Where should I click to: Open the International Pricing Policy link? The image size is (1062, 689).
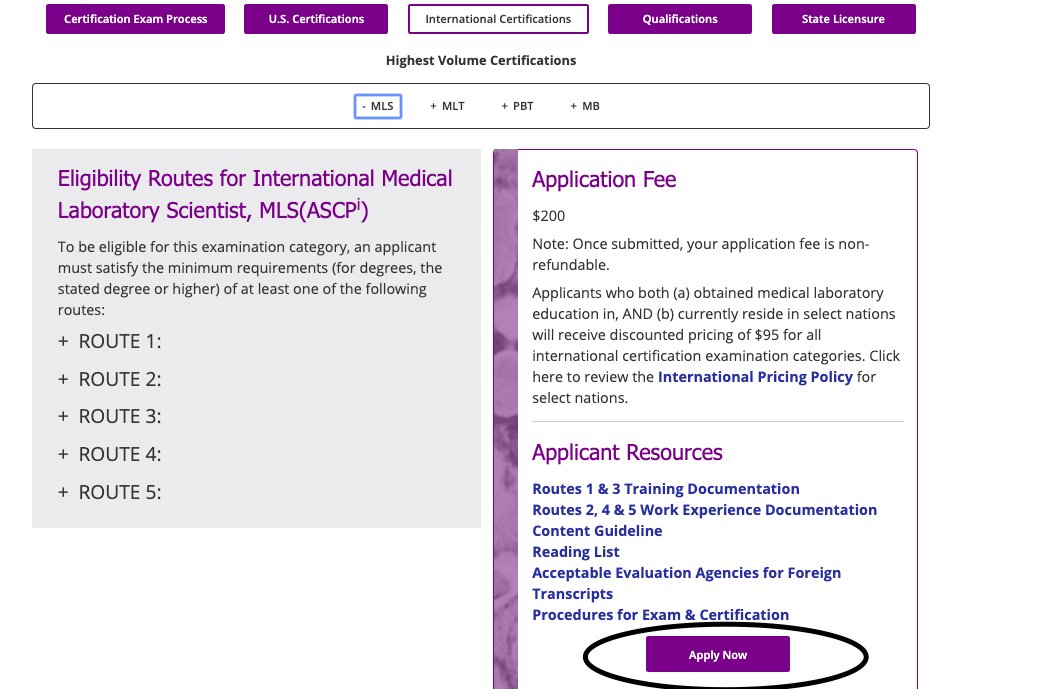755,377
